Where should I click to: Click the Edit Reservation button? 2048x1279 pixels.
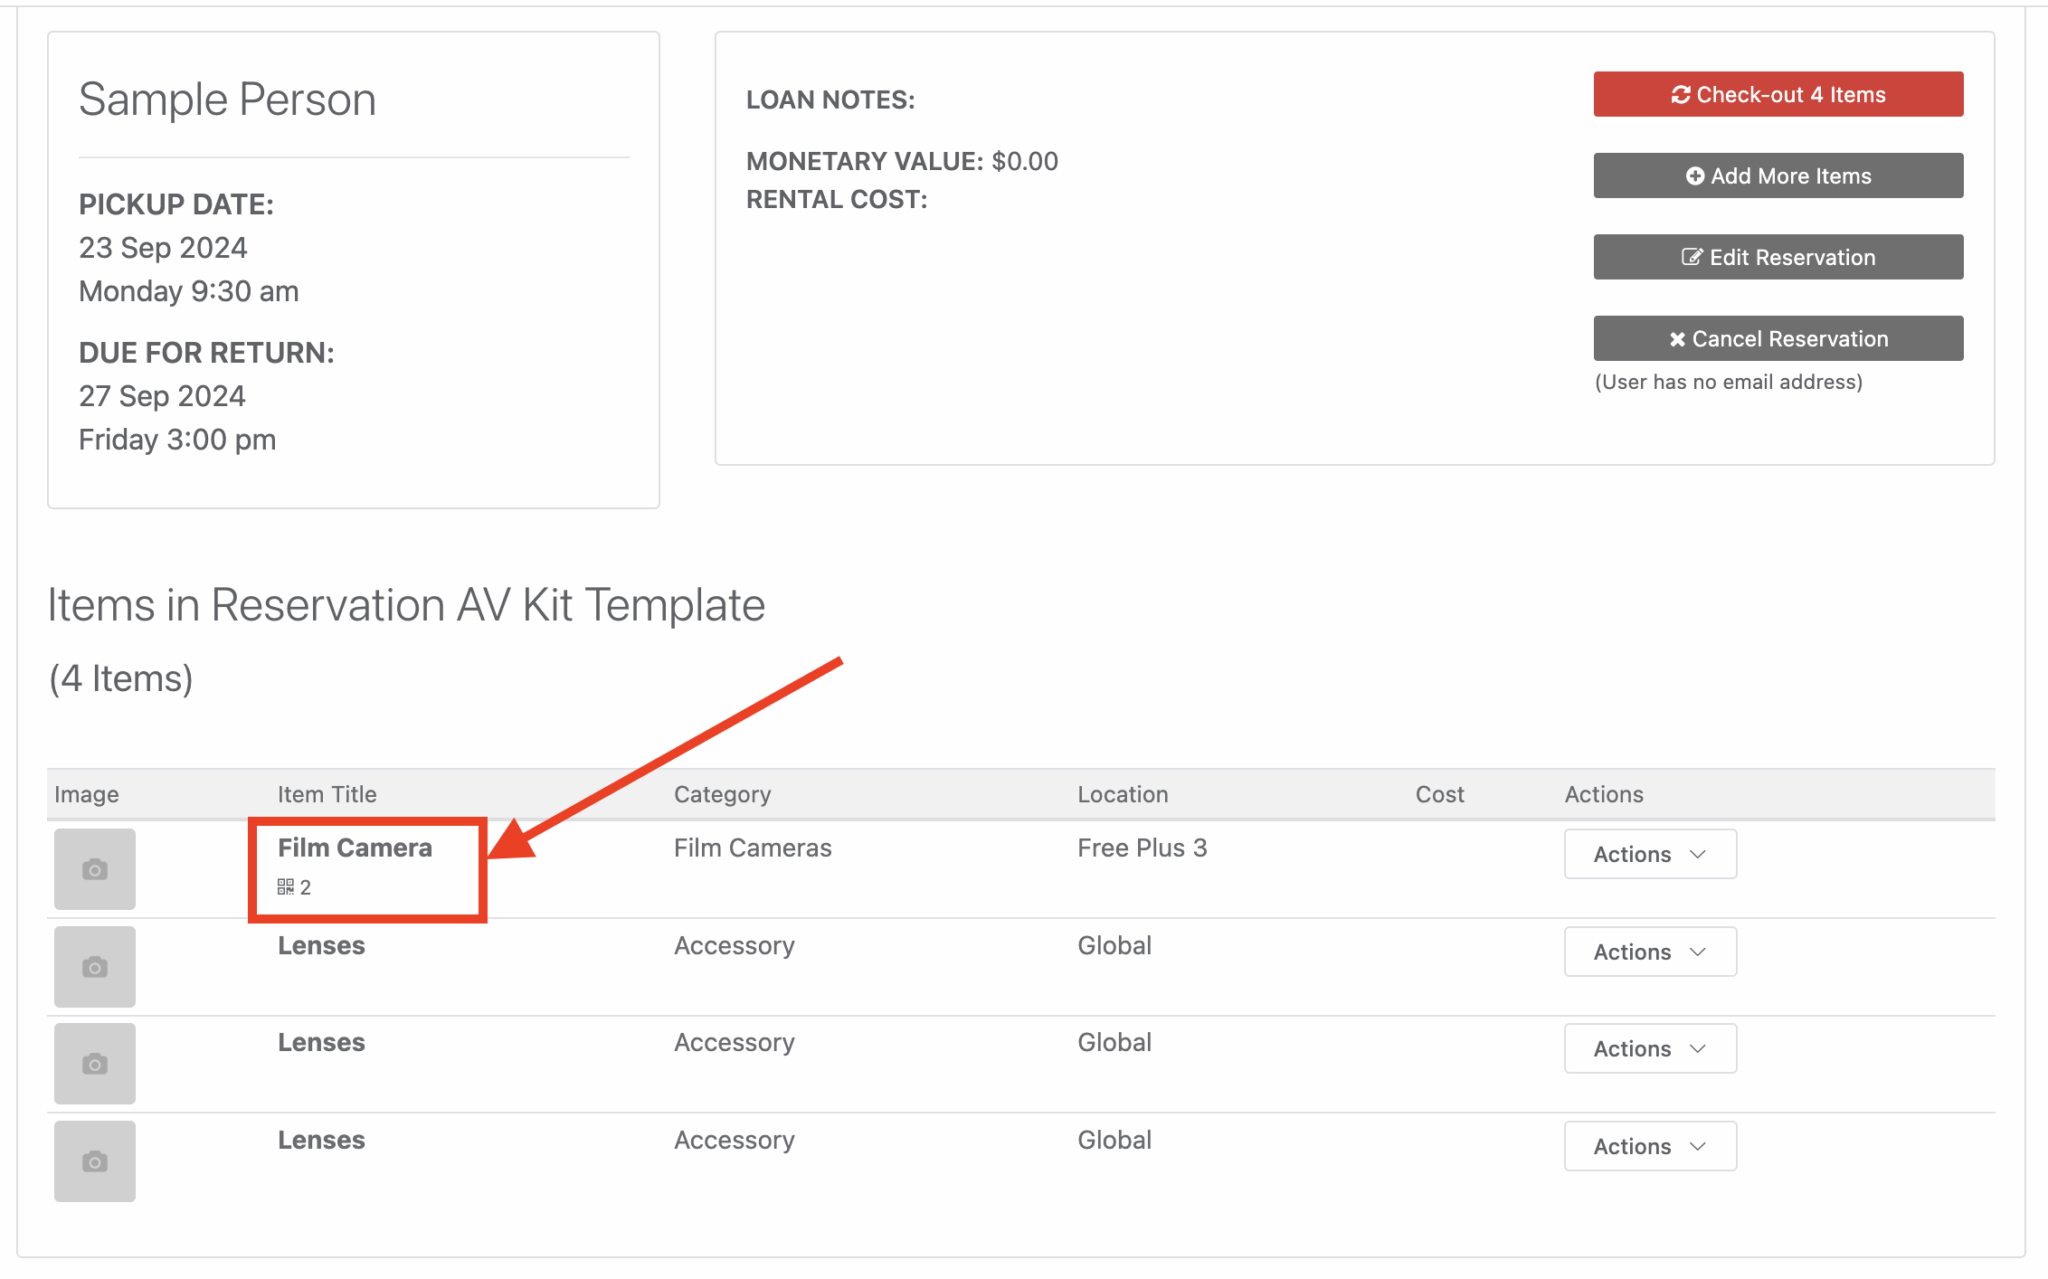tap(1778, 257)
